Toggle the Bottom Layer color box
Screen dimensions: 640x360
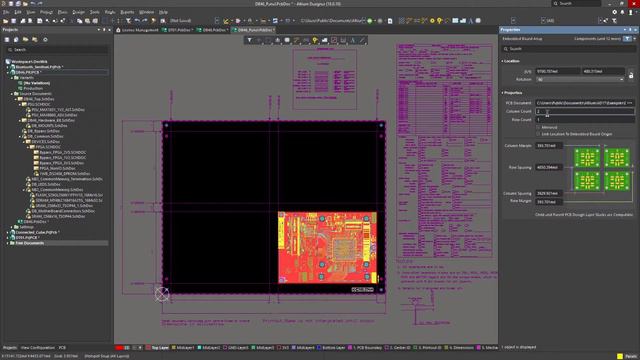(320, 348)
